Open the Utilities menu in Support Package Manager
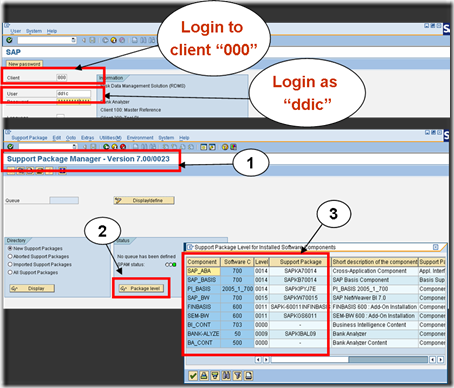The image size is (454, 388). pyautogui.click(x=110, y=138)
